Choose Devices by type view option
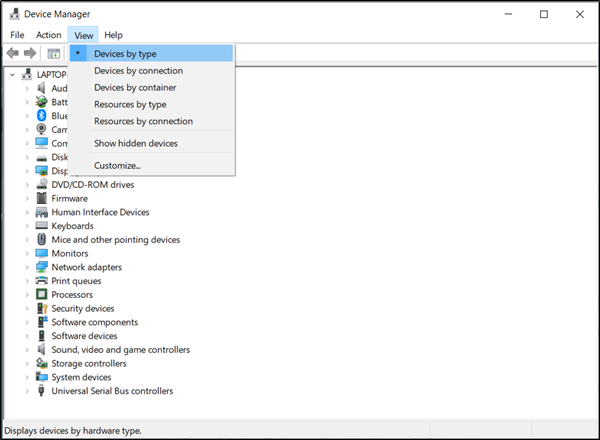The height and width of the screenshot is (440, 600). click(x=152, y=54)
